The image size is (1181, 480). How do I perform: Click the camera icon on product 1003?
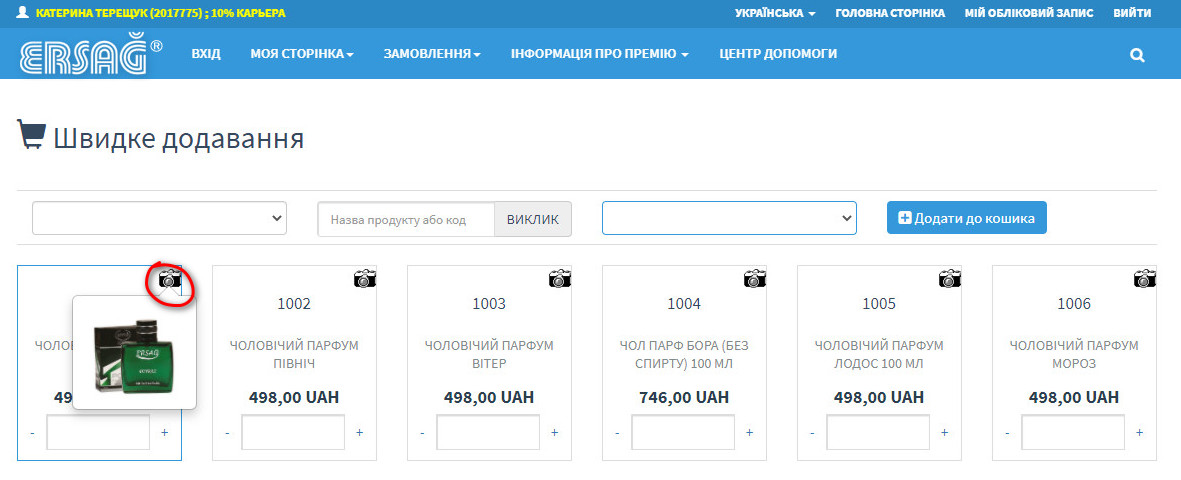coord(560,279)
